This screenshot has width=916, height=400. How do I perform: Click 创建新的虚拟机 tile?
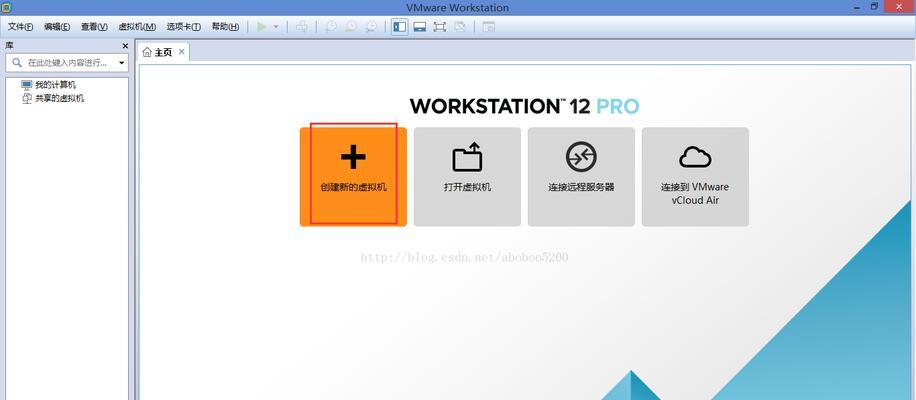[x=353, y=177]
